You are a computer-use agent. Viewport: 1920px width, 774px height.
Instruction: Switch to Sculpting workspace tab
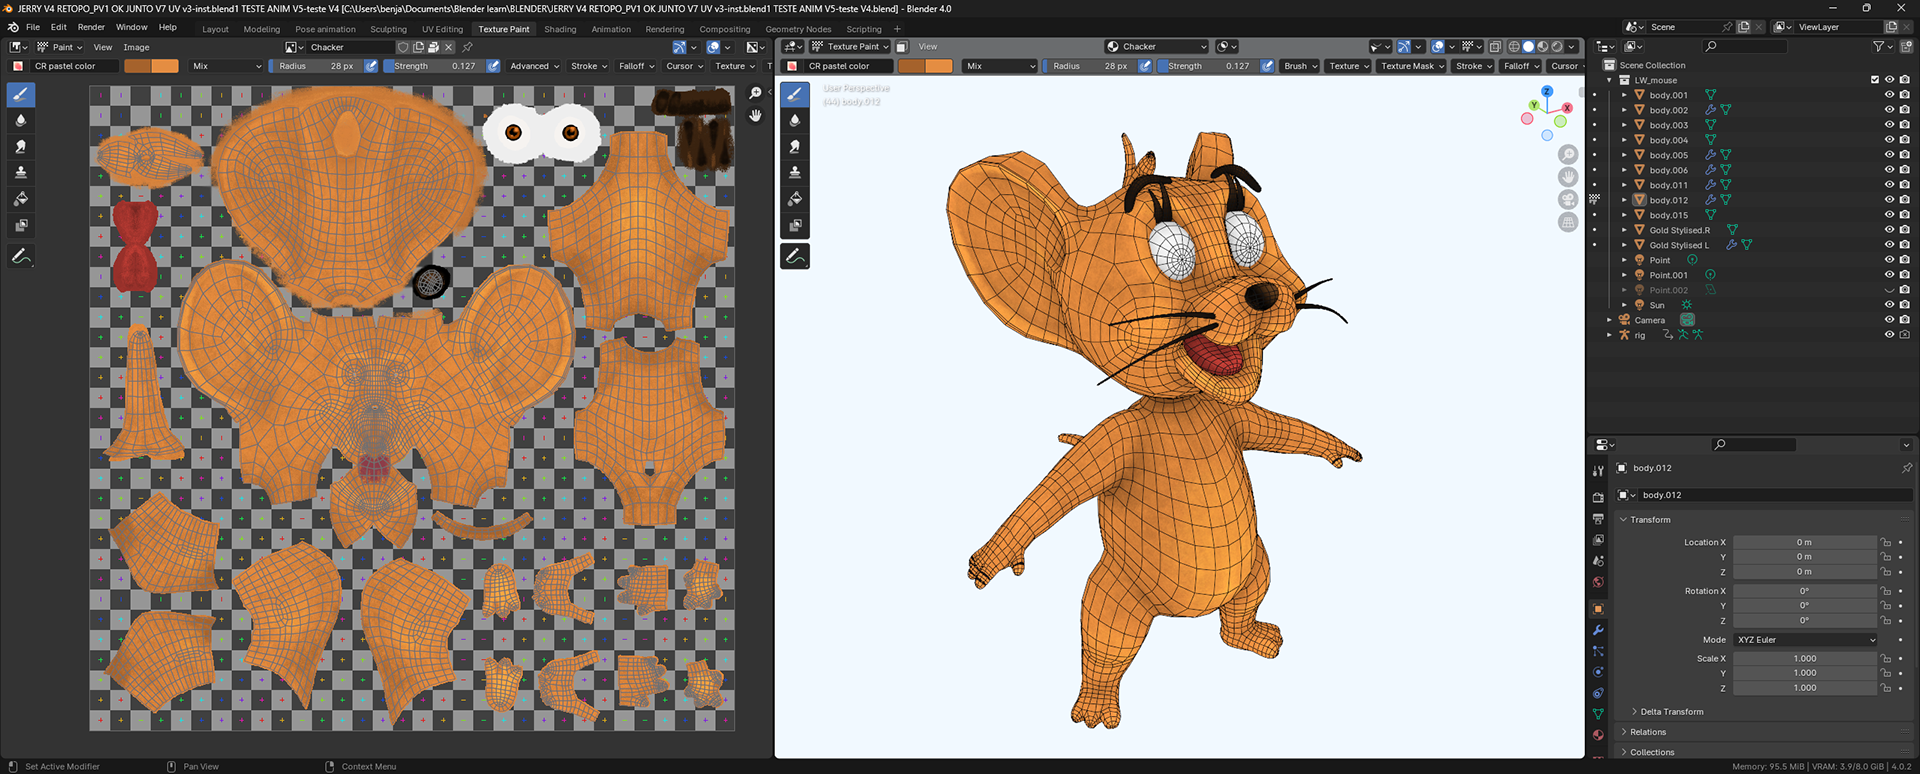[388, 29]
